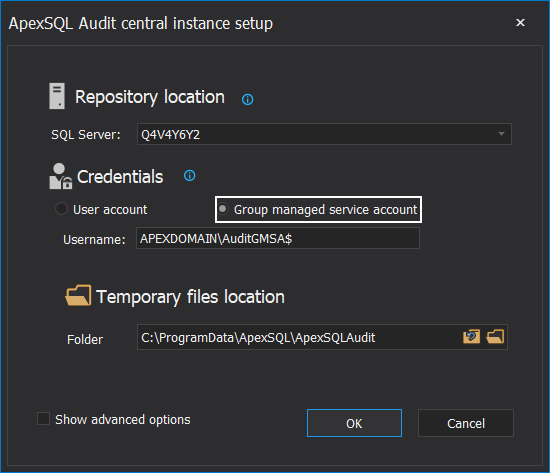Screen dimensions: 550x473
Task: Reset folder path to default icon
Action: click(x=471, y=337)
